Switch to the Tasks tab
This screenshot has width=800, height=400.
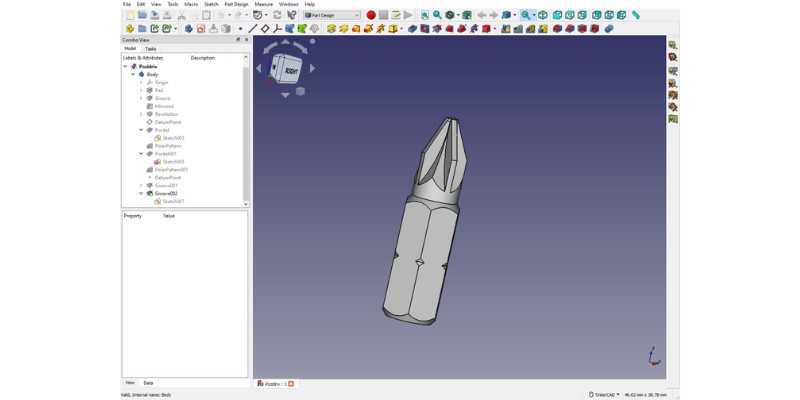pos(151,49)
